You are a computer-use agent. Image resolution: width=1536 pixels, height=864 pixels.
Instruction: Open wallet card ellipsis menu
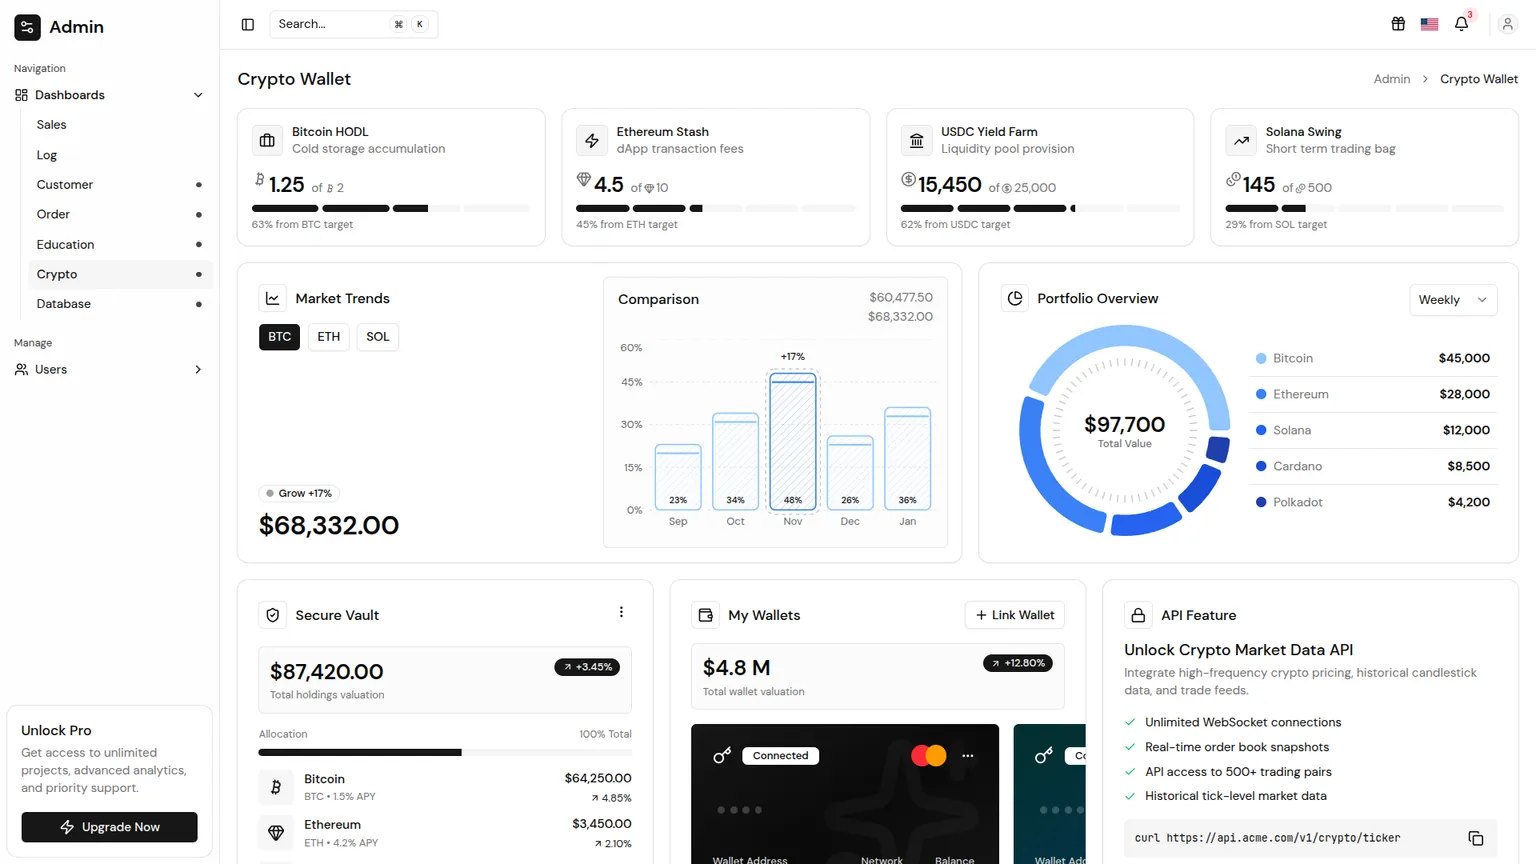[967, 756]
